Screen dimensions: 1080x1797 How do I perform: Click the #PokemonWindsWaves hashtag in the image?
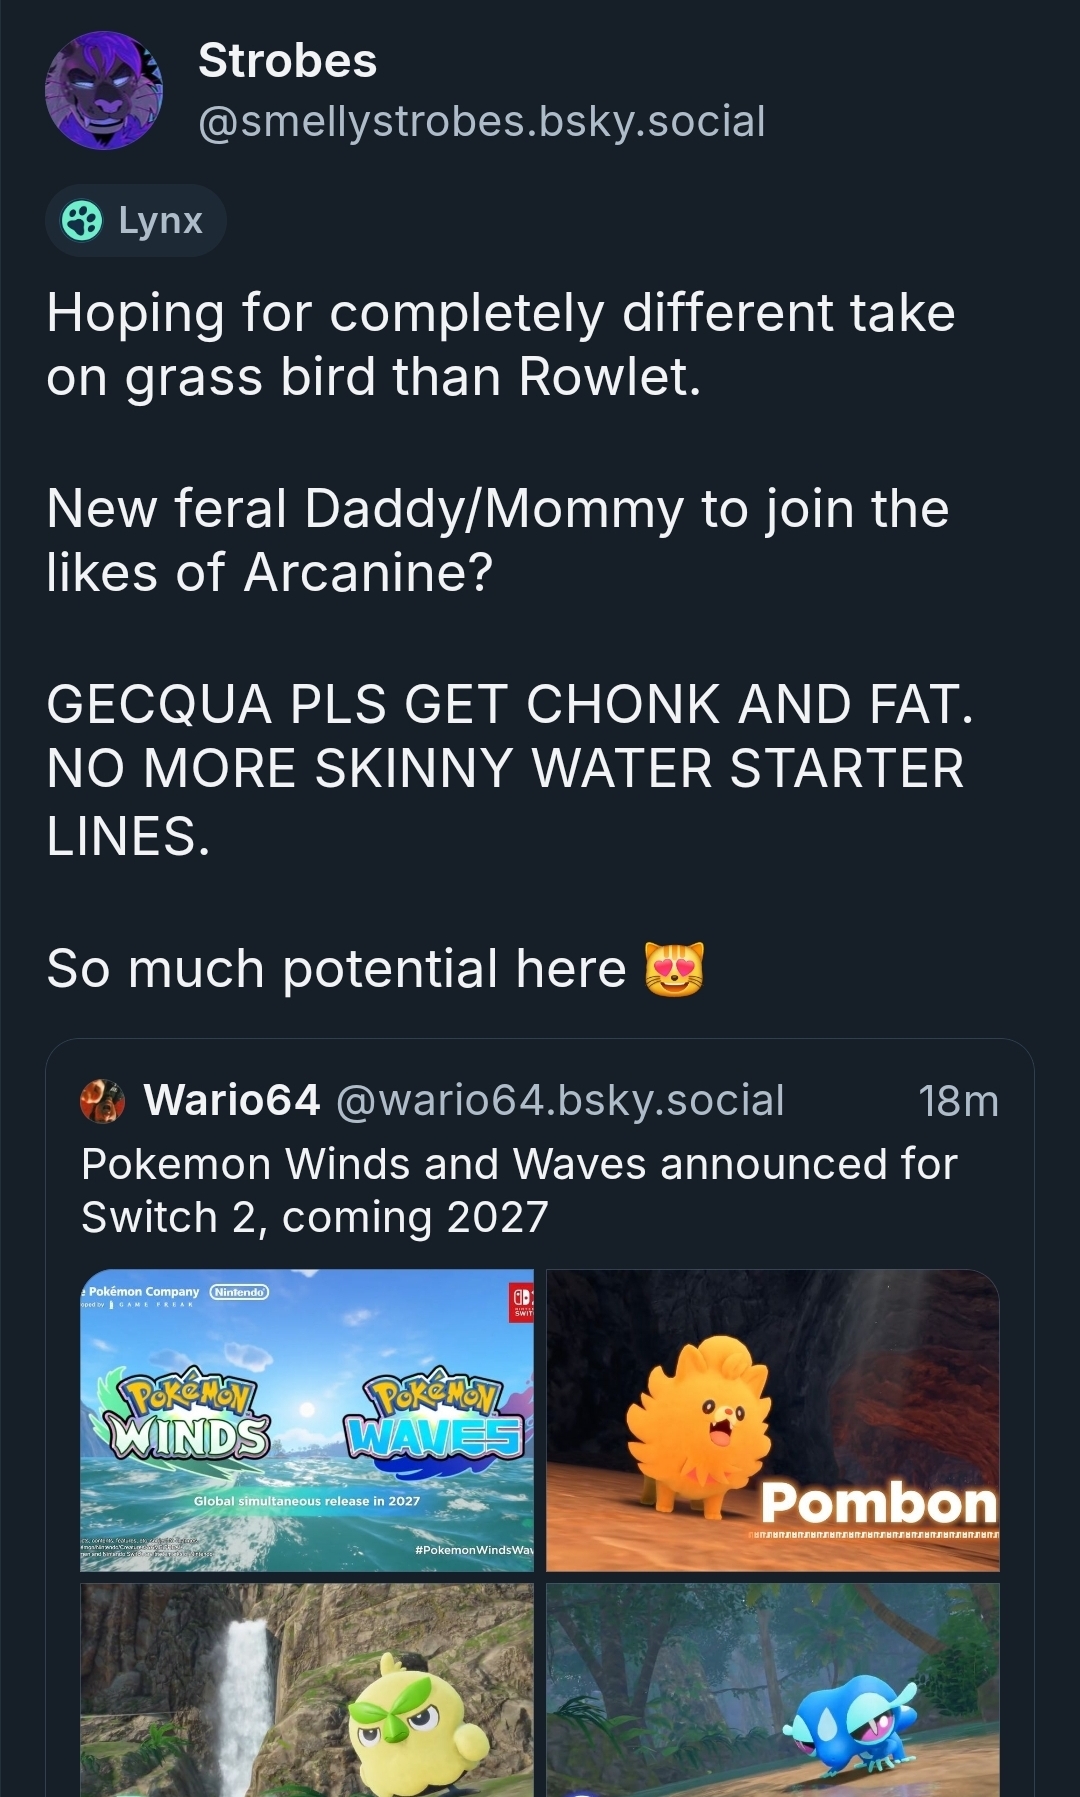(474, 1549)
